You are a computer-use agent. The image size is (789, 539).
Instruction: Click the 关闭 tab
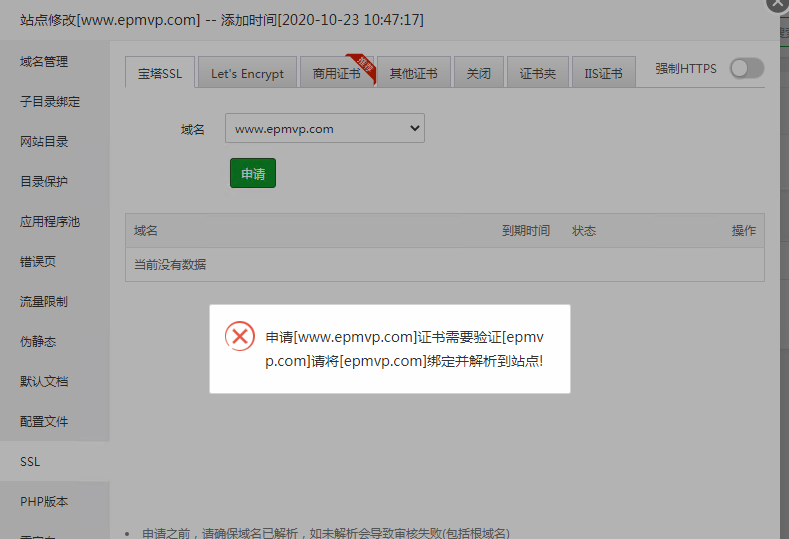coord(479,72)
